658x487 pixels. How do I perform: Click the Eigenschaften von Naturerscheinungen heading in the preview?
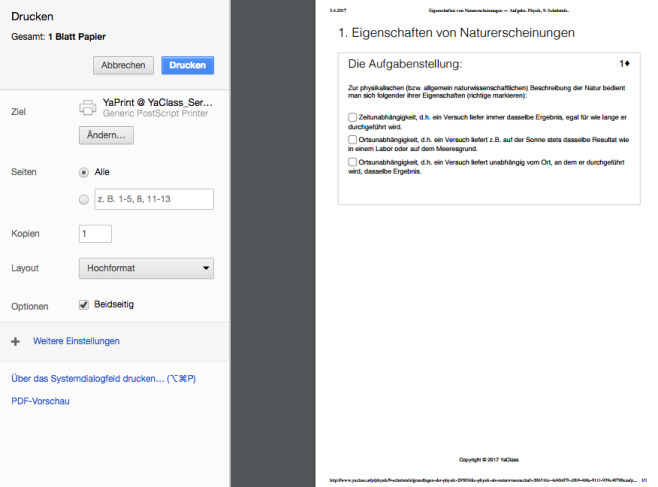click(x=456, y=33)
